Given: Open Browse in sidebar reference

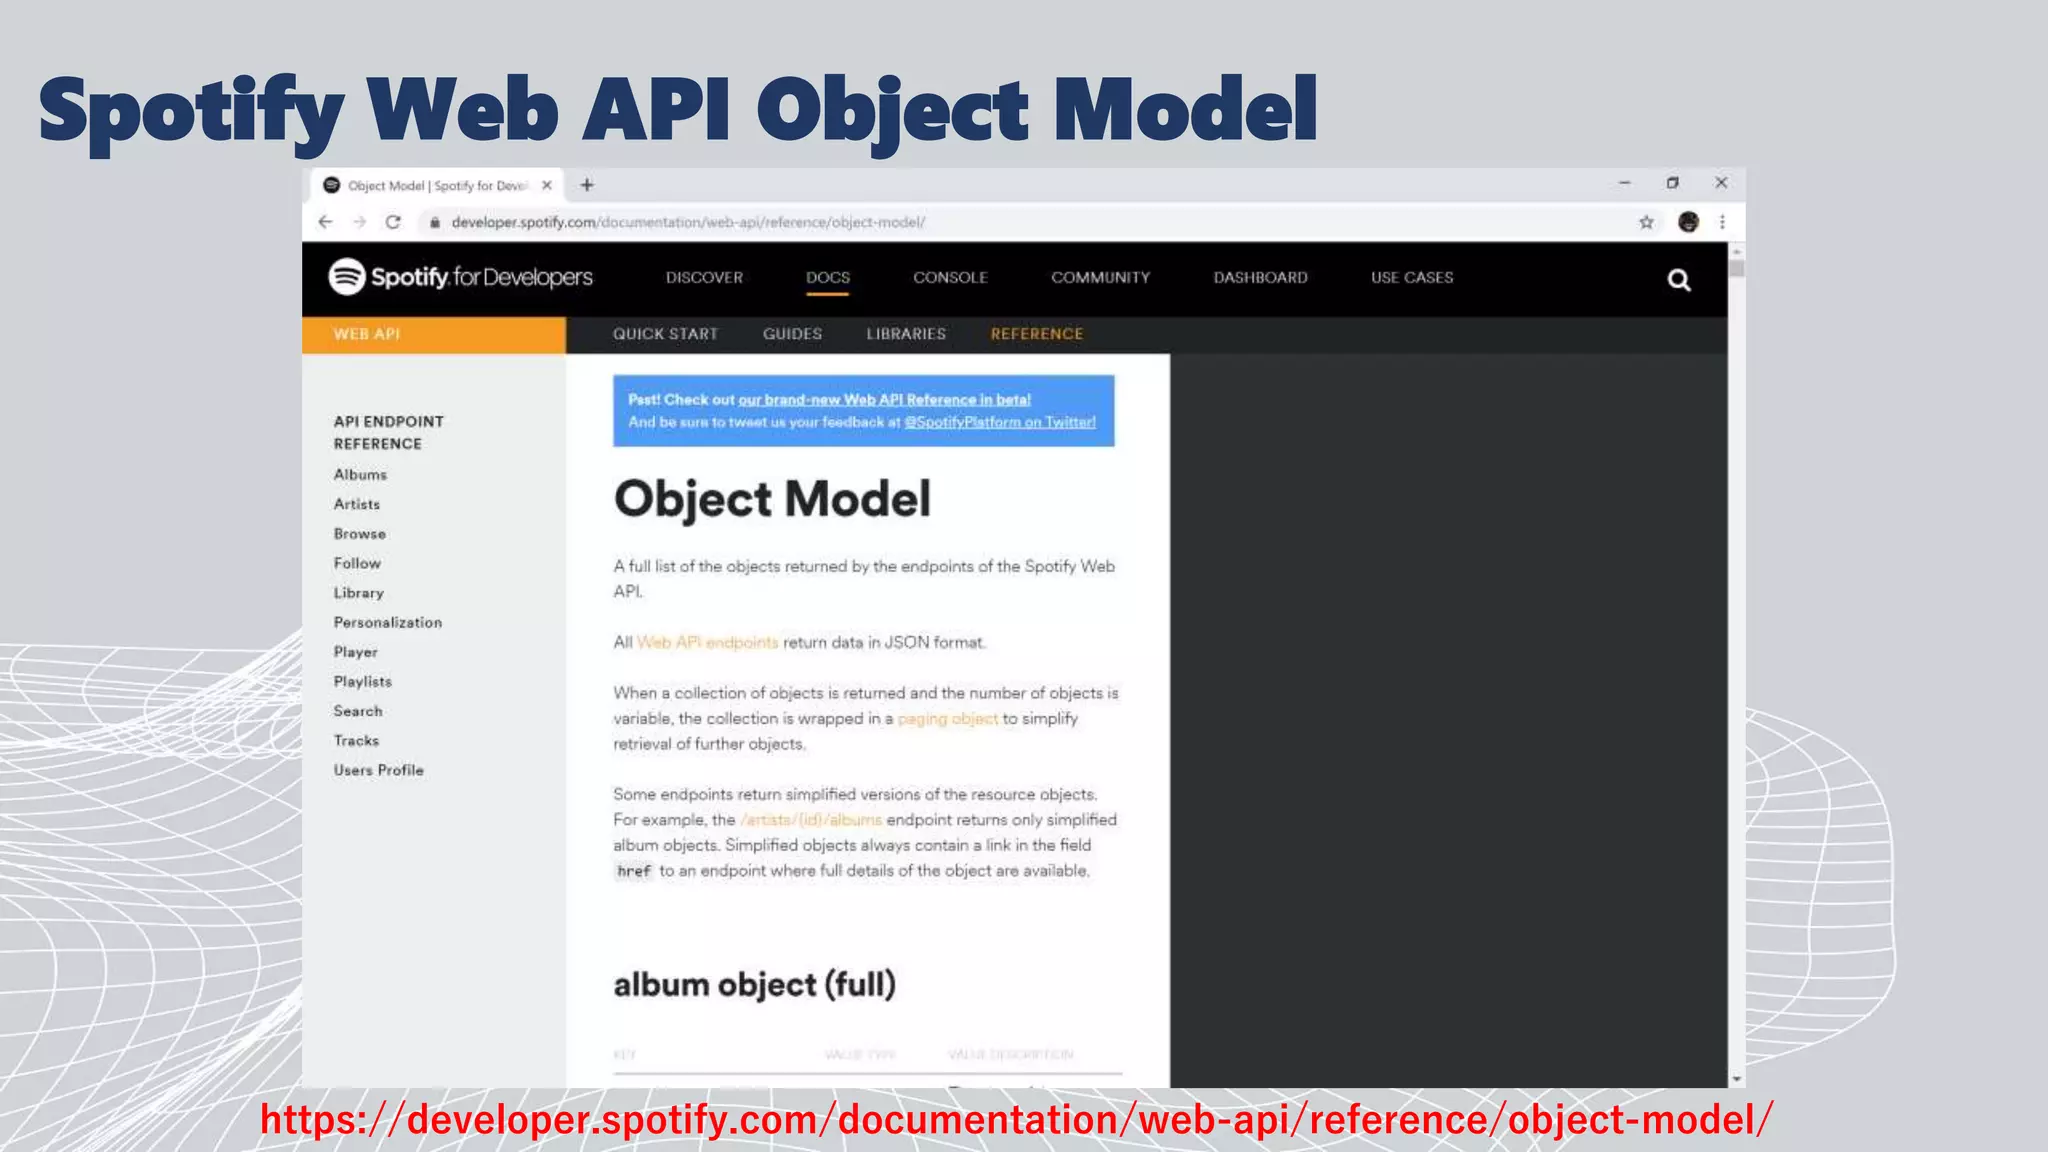Looking at the screenshot, I should point(360,534).
